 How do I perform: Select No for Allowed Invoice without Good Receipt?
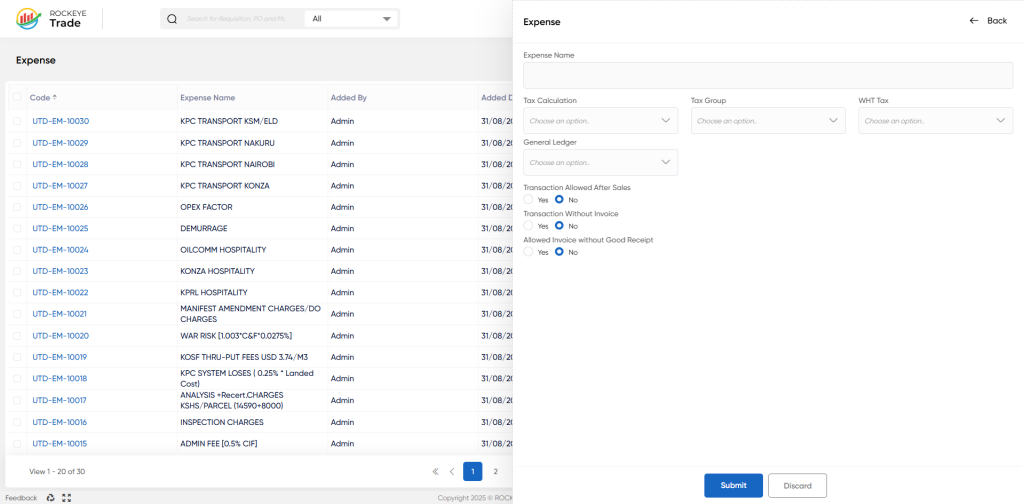[x=559, y=251]
